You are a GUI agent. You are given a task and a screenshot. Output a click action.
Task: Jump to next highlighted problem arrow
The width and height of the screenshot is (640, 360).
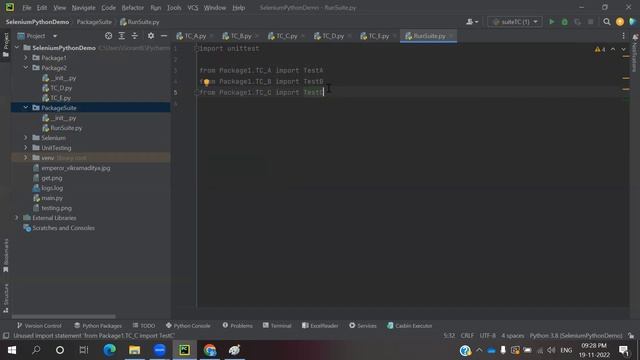point(623,49)
